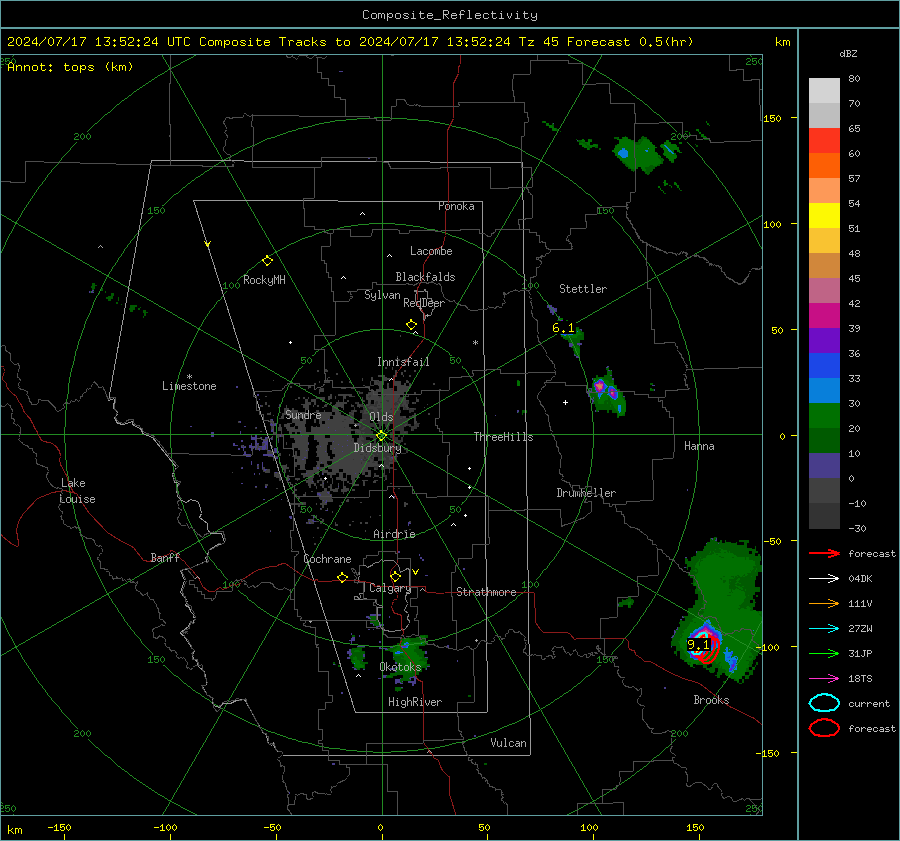Click the Lacombe city label

tap(431, 251)
